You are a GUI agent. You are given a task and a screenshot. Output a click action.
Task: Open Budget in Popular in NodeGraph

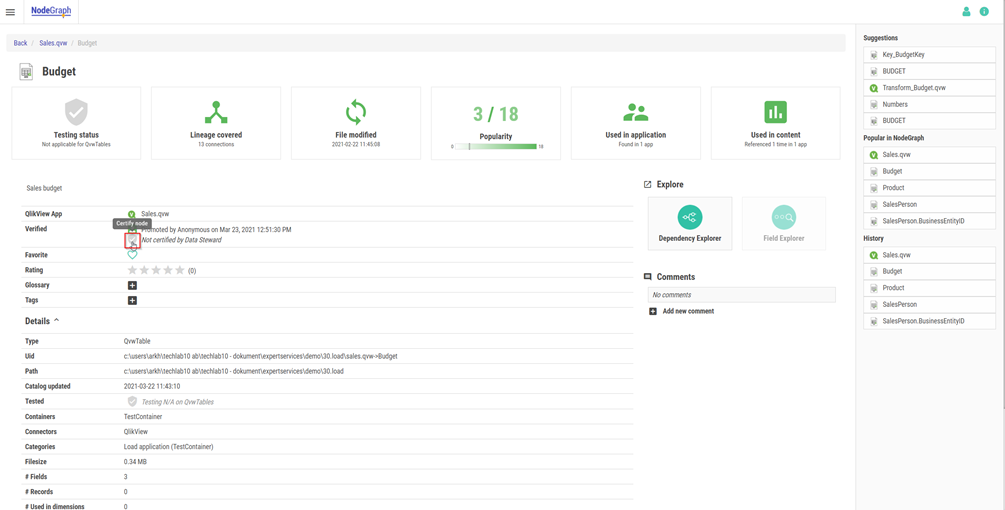point(929,171)
